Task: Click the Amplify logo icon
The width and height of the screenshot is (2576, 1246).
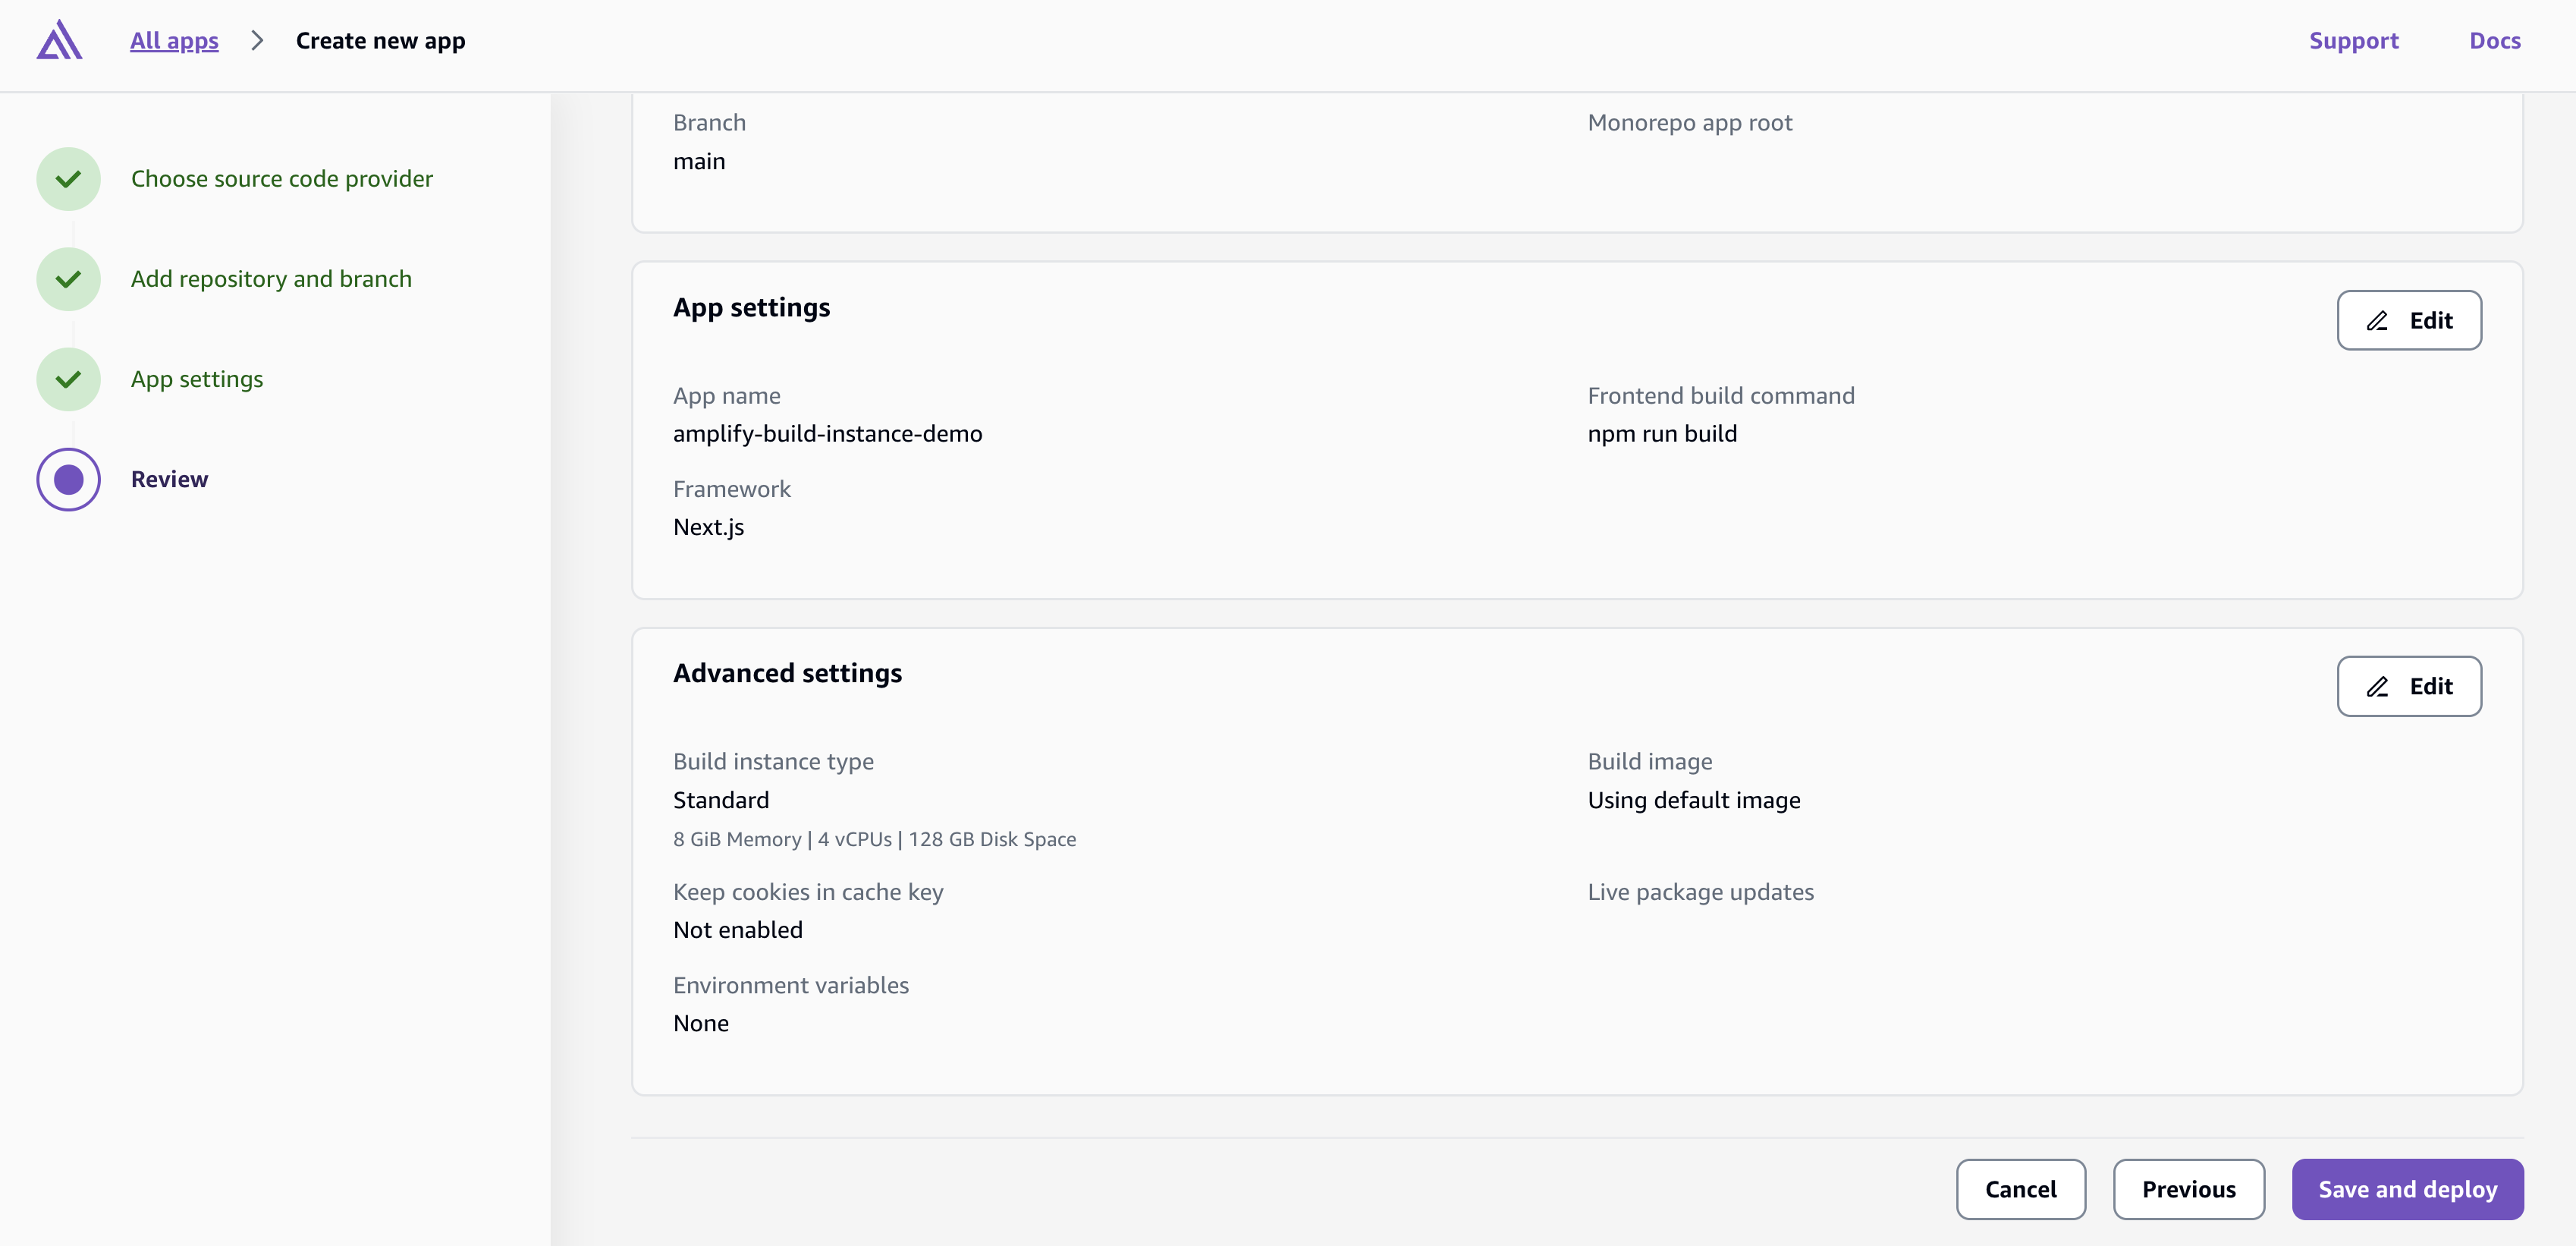Action: click(x=59, y=41)
